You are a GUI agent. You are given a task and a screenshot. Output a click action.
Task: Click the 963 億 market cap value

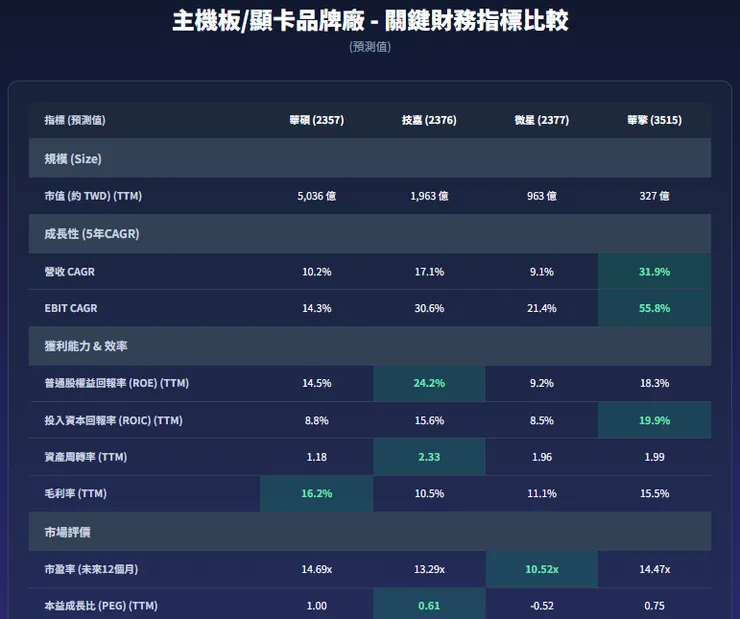542,196
